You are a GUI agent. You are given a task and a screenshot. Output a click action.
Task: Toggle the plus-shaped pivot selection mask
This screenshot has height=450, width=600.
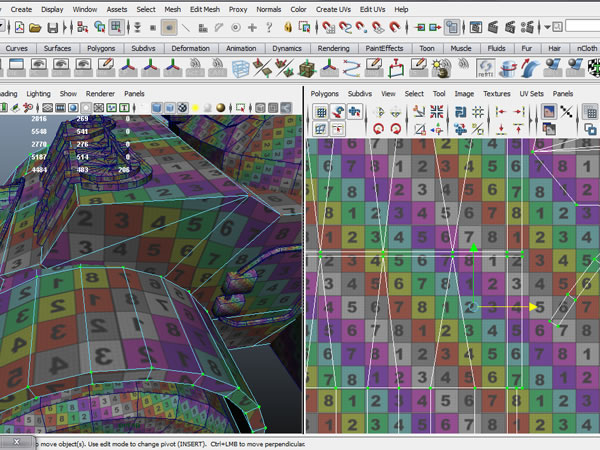[252, 28]
